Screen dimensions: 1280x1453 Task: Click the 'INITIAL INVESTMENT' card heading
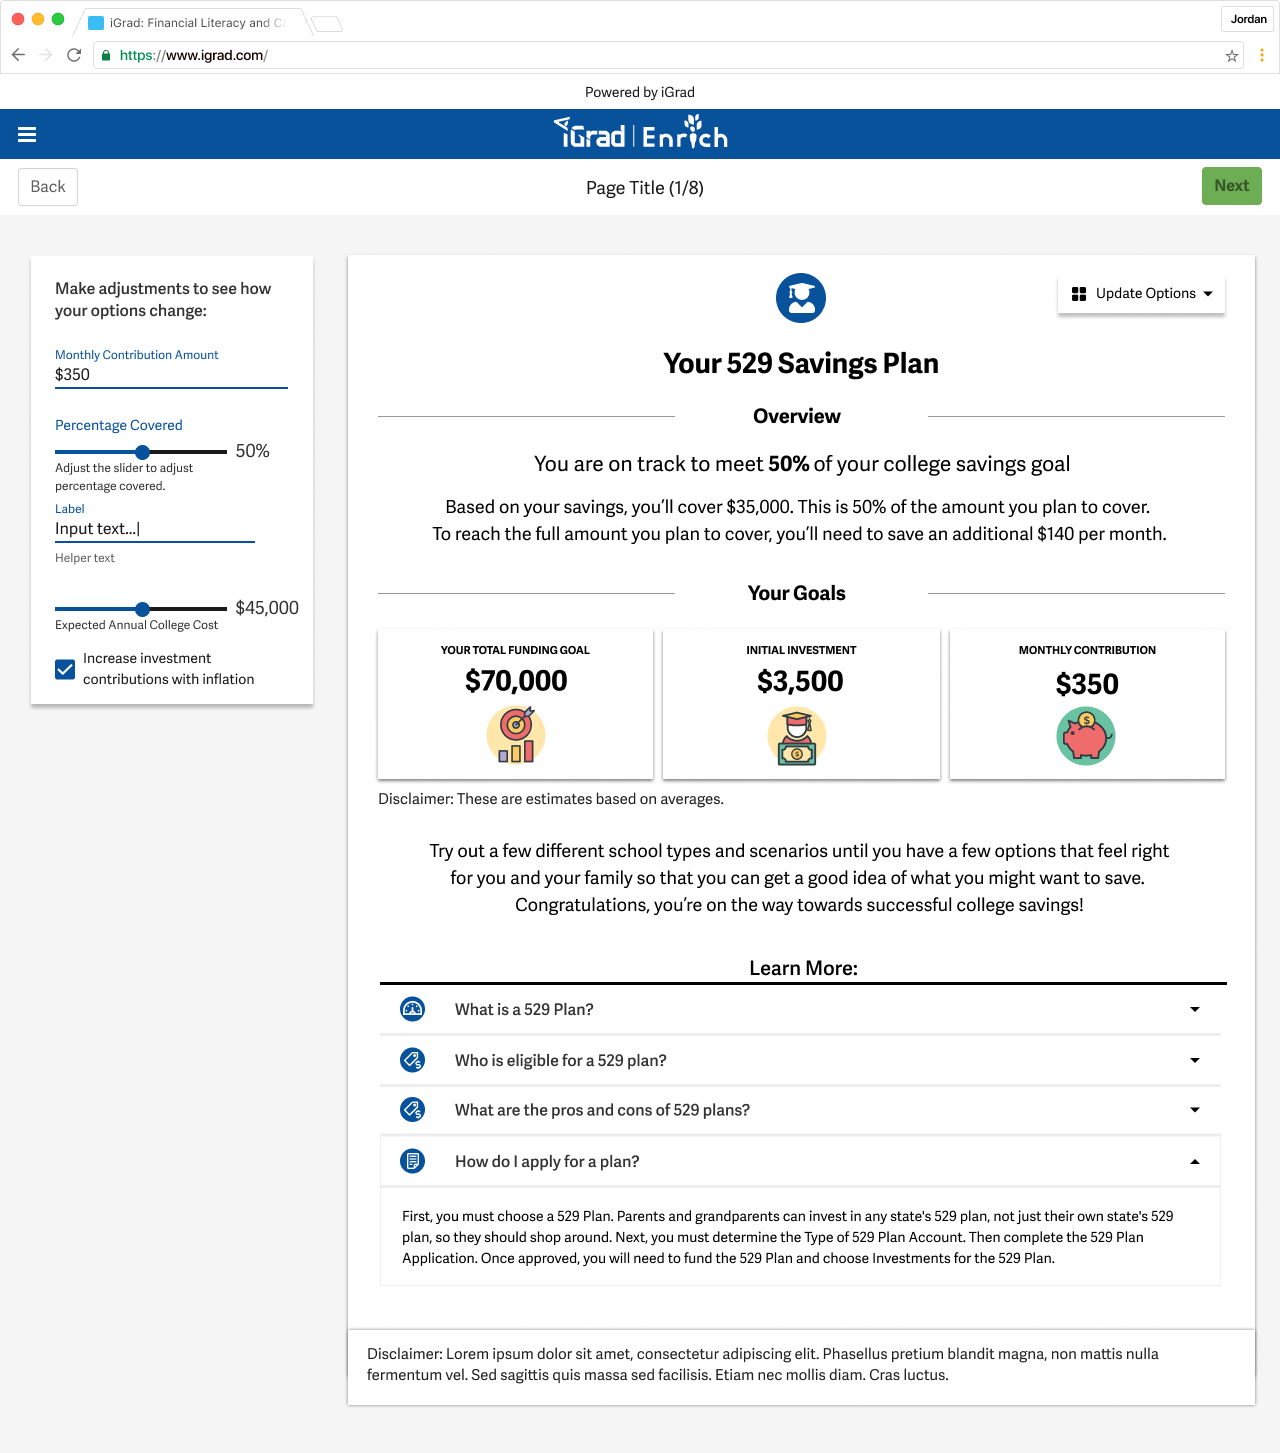point(801,650)
